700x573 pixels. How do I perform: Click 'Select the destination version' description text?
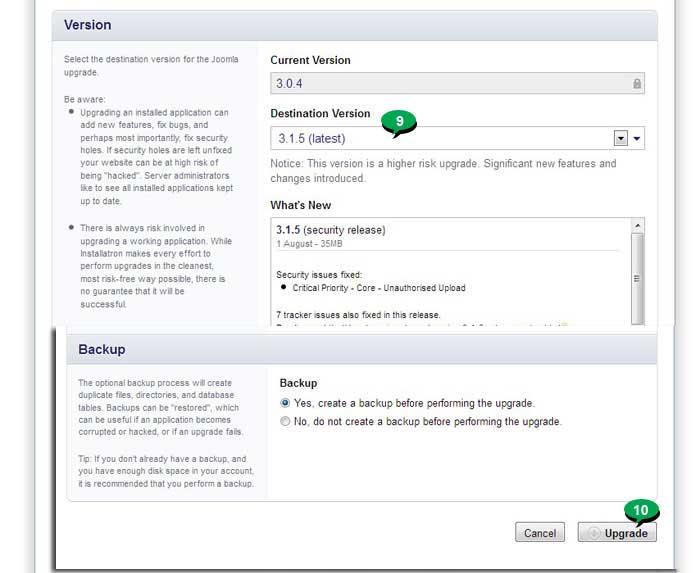pyautogui.click(x=151, y=66)
